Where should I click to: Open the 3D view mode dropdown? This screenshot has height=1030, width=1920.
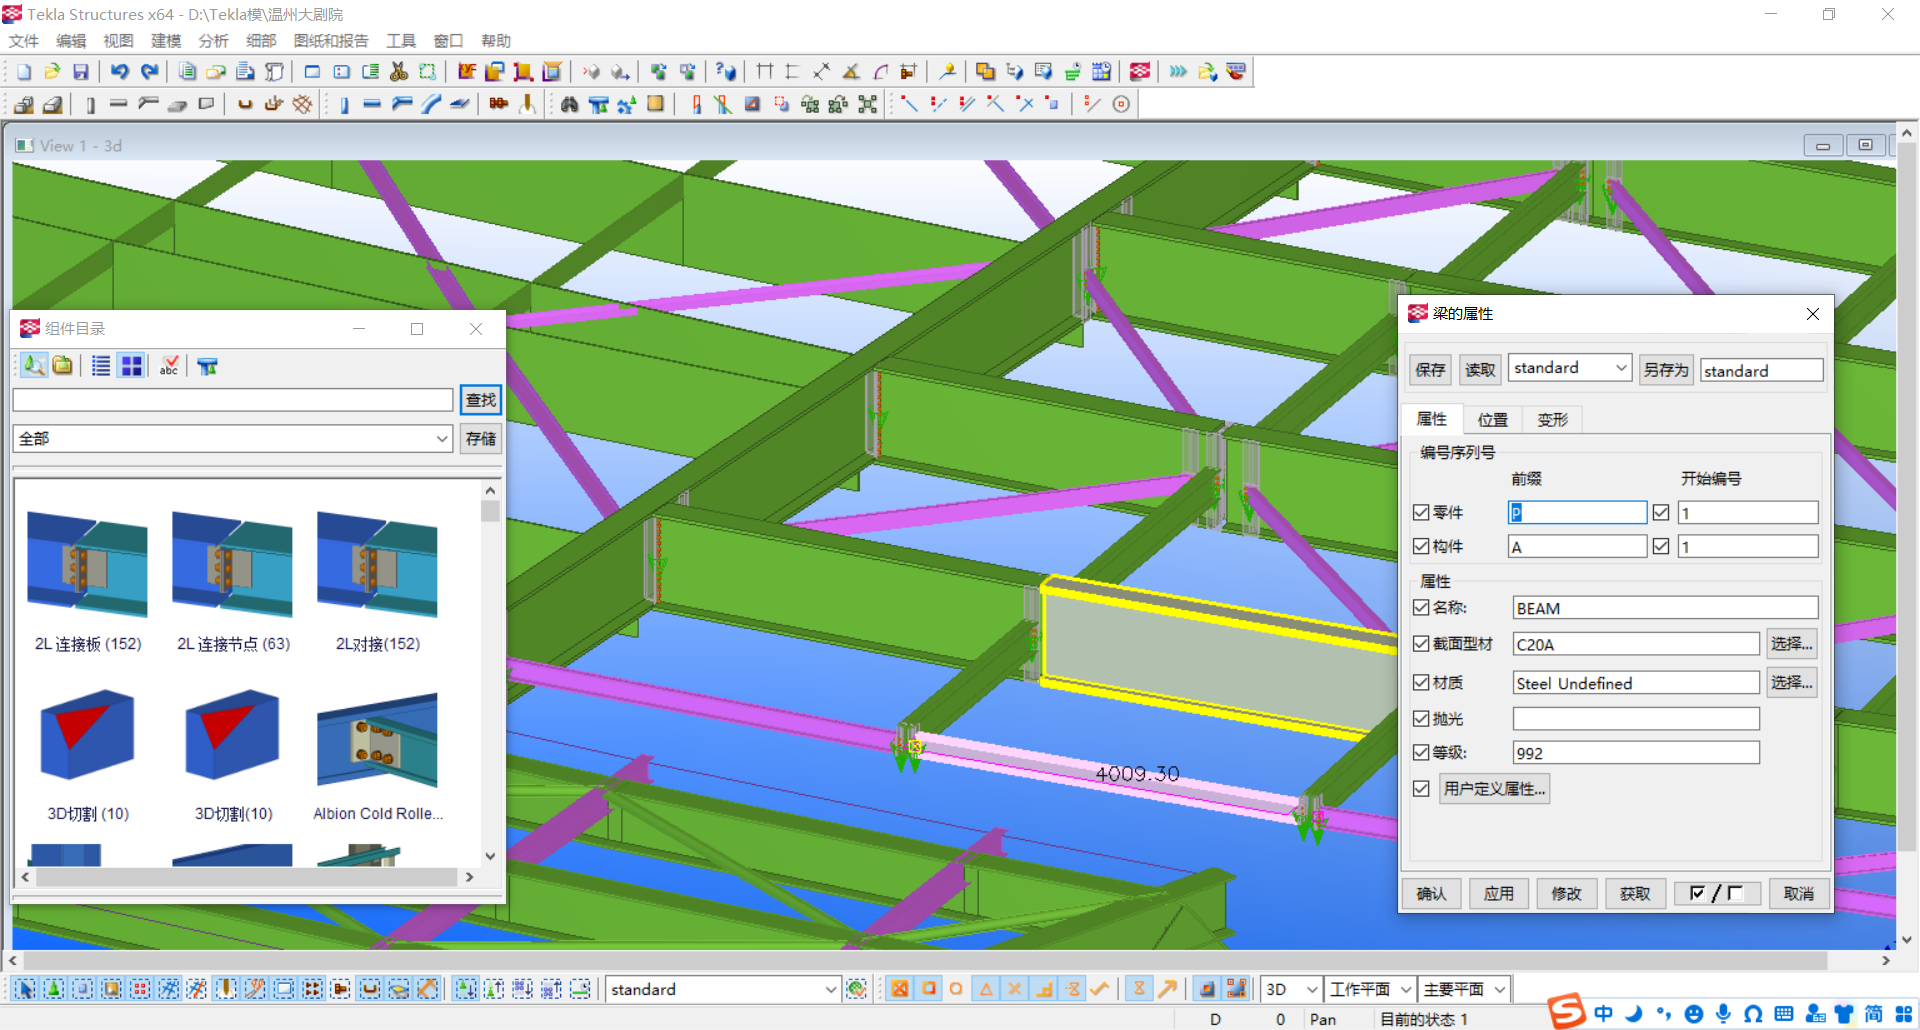coord(1311,989)
